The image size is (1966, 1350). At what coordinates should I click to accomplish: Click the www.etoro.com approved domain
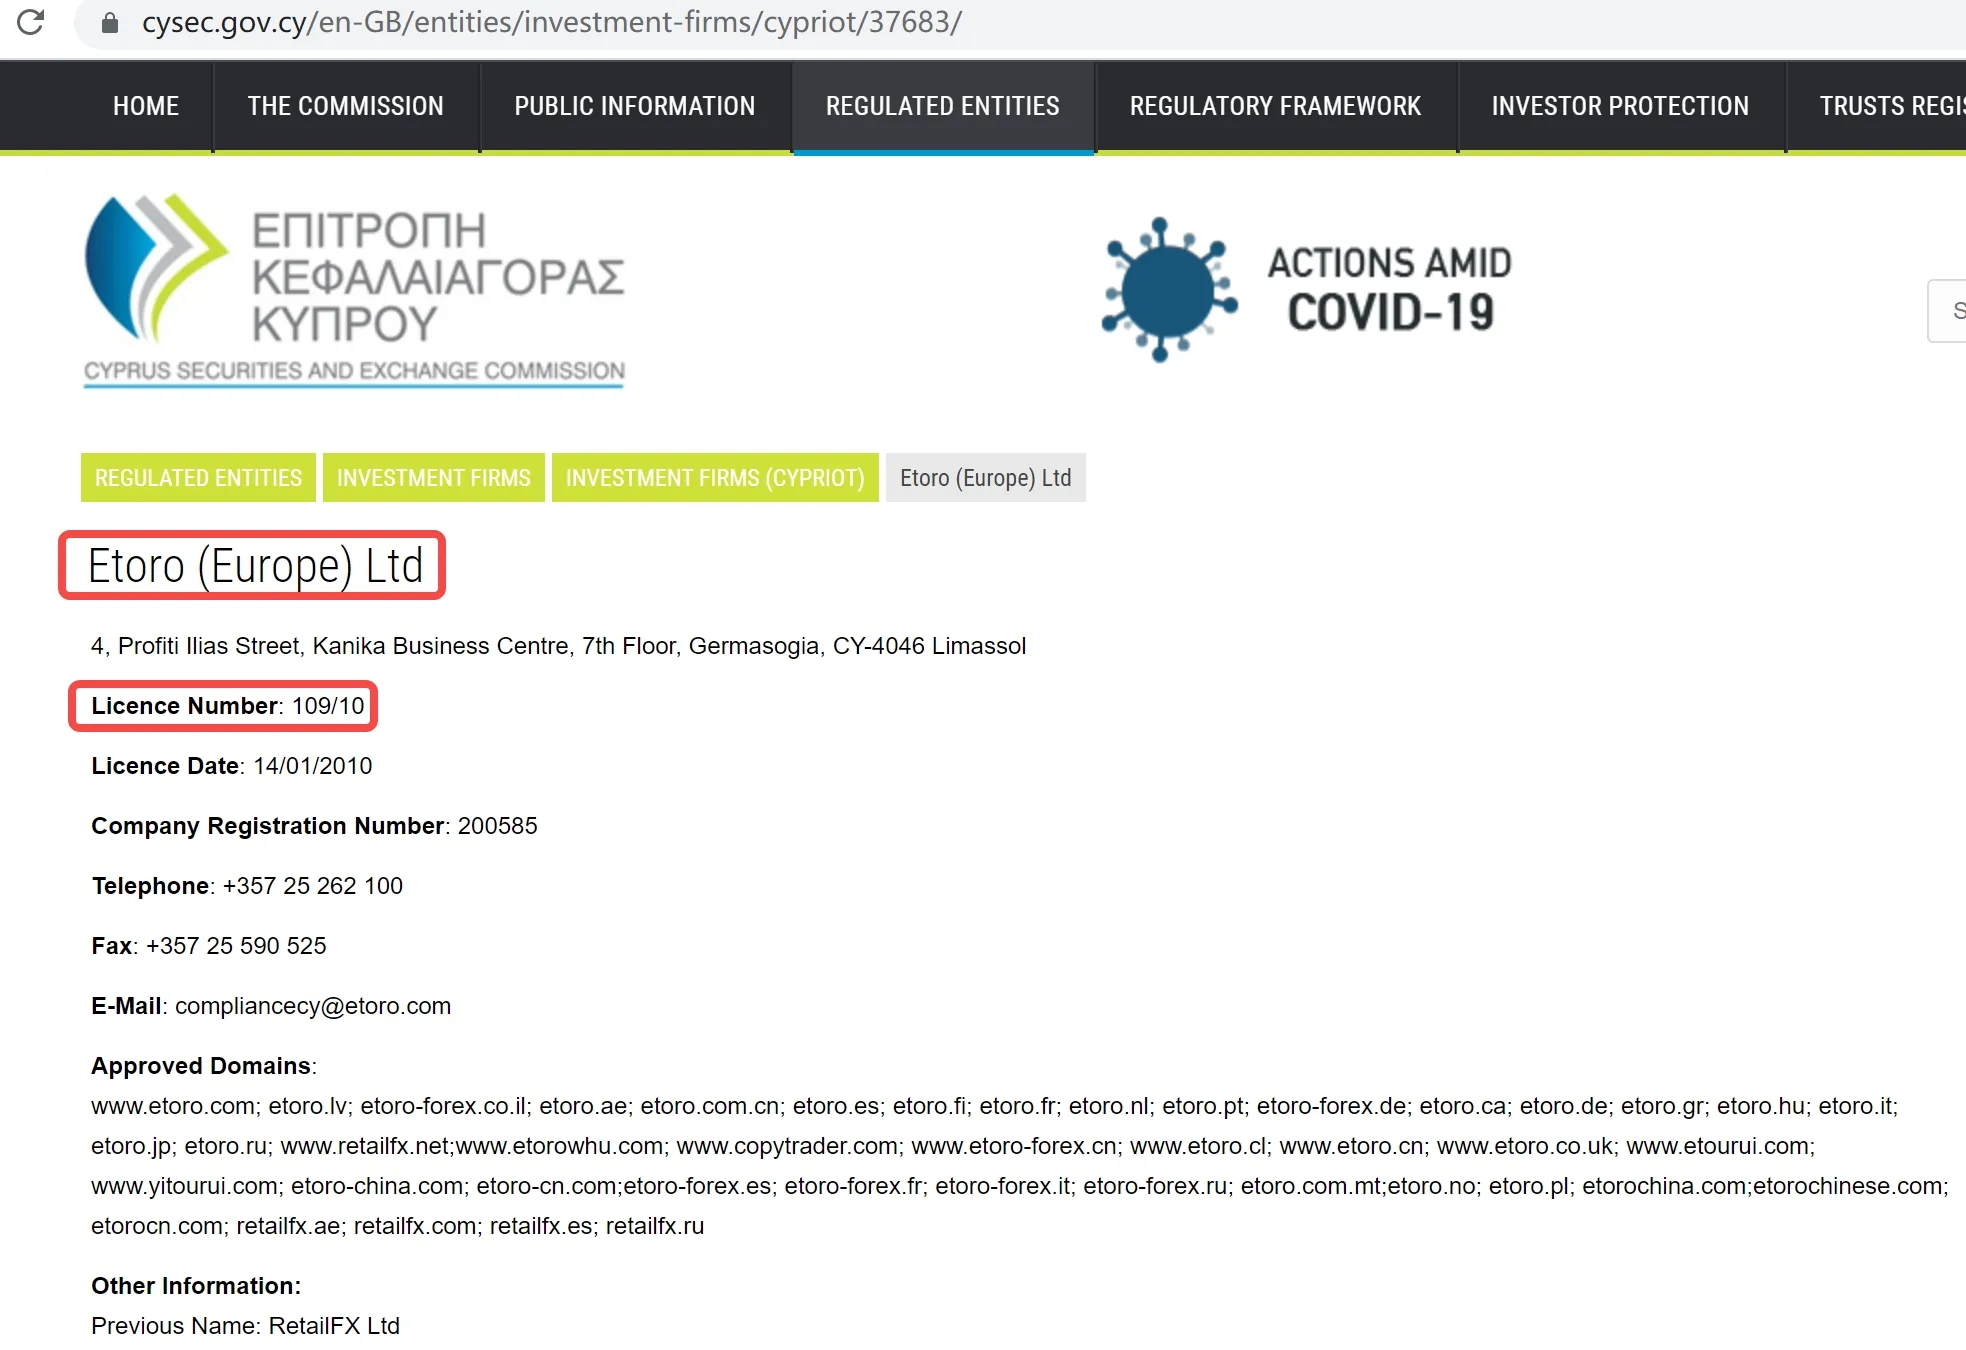click(x=173, y=1106)
